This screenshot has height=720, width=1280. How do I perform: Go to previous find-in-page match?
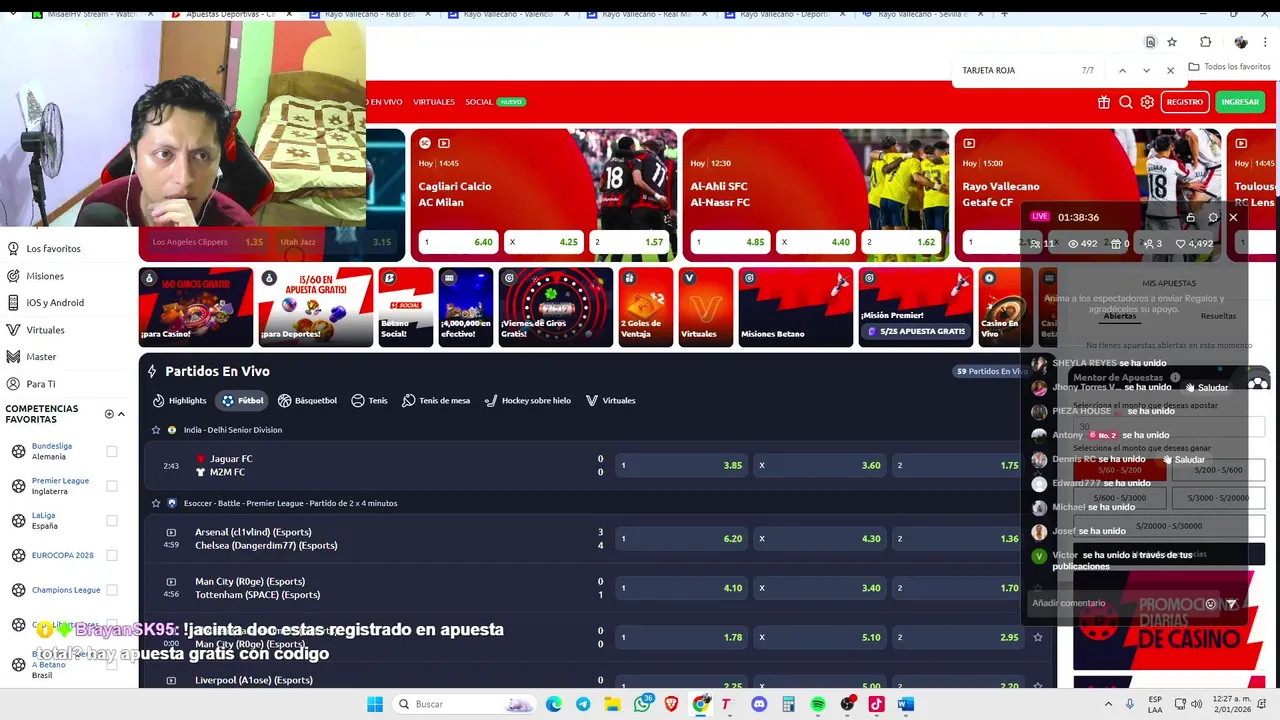click(x=1122, y=71)
